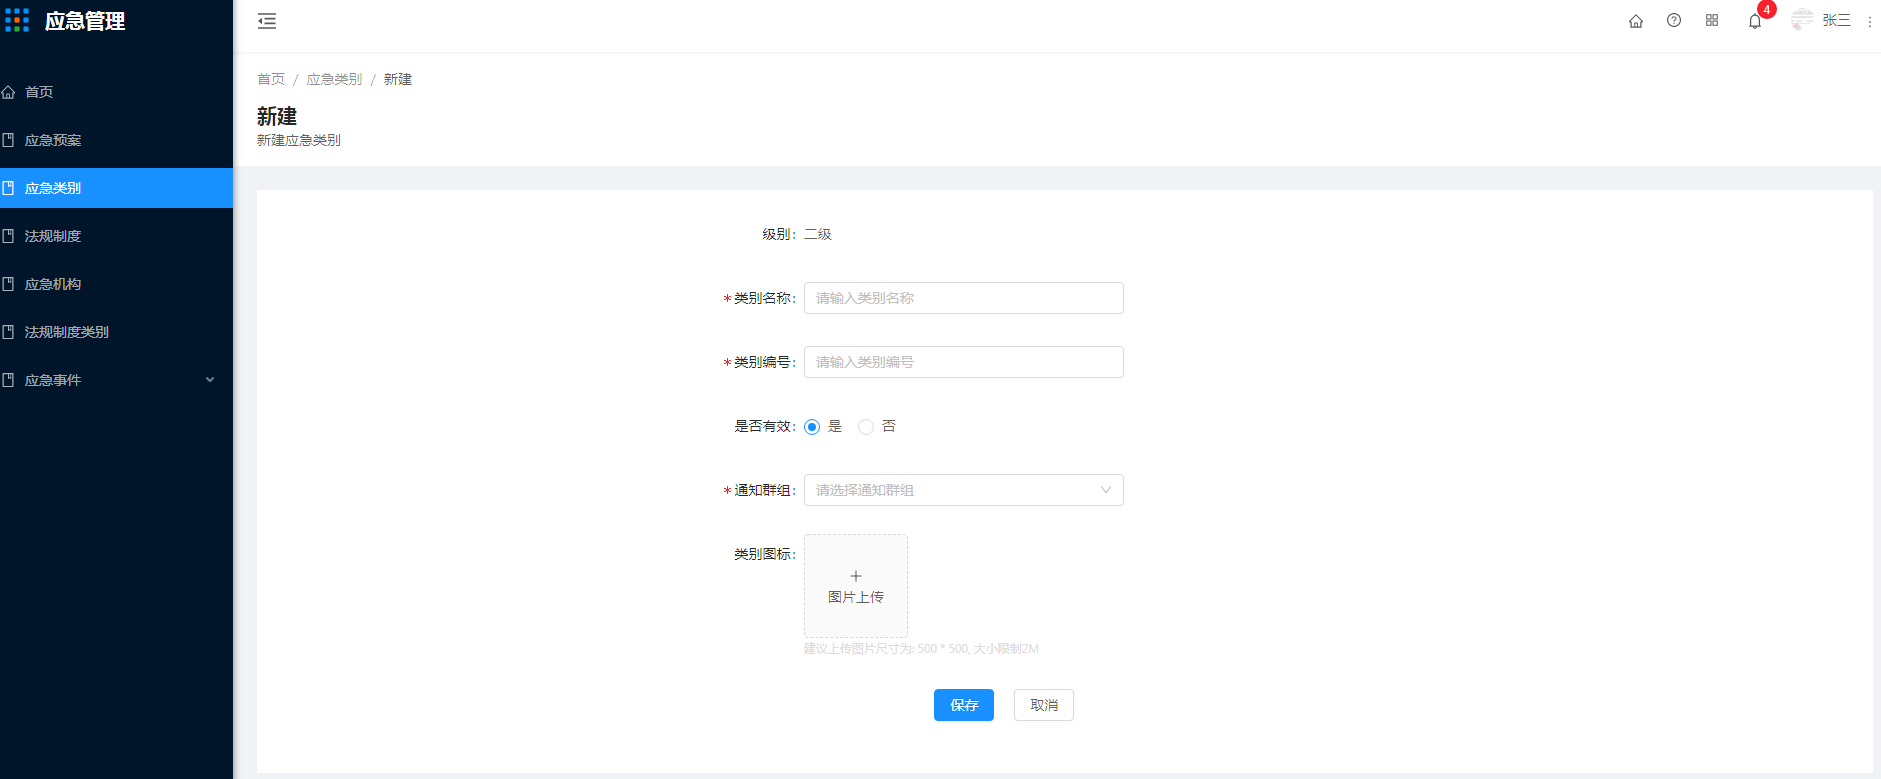
Task: Select 是 for 是否有效
Action: pos(812,427)
